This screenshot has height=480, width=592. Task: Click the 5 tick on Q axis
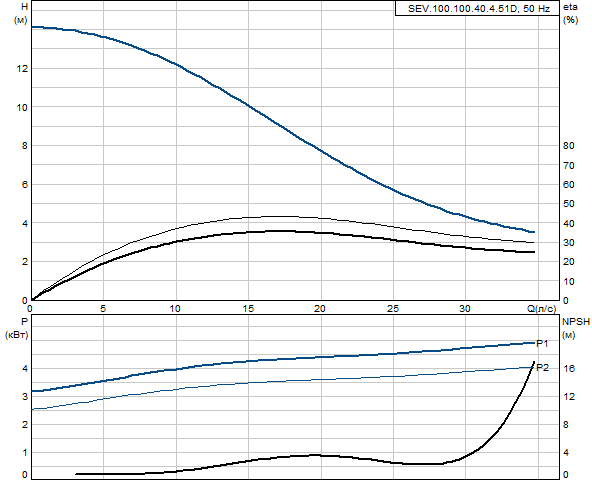coord(103,309)
